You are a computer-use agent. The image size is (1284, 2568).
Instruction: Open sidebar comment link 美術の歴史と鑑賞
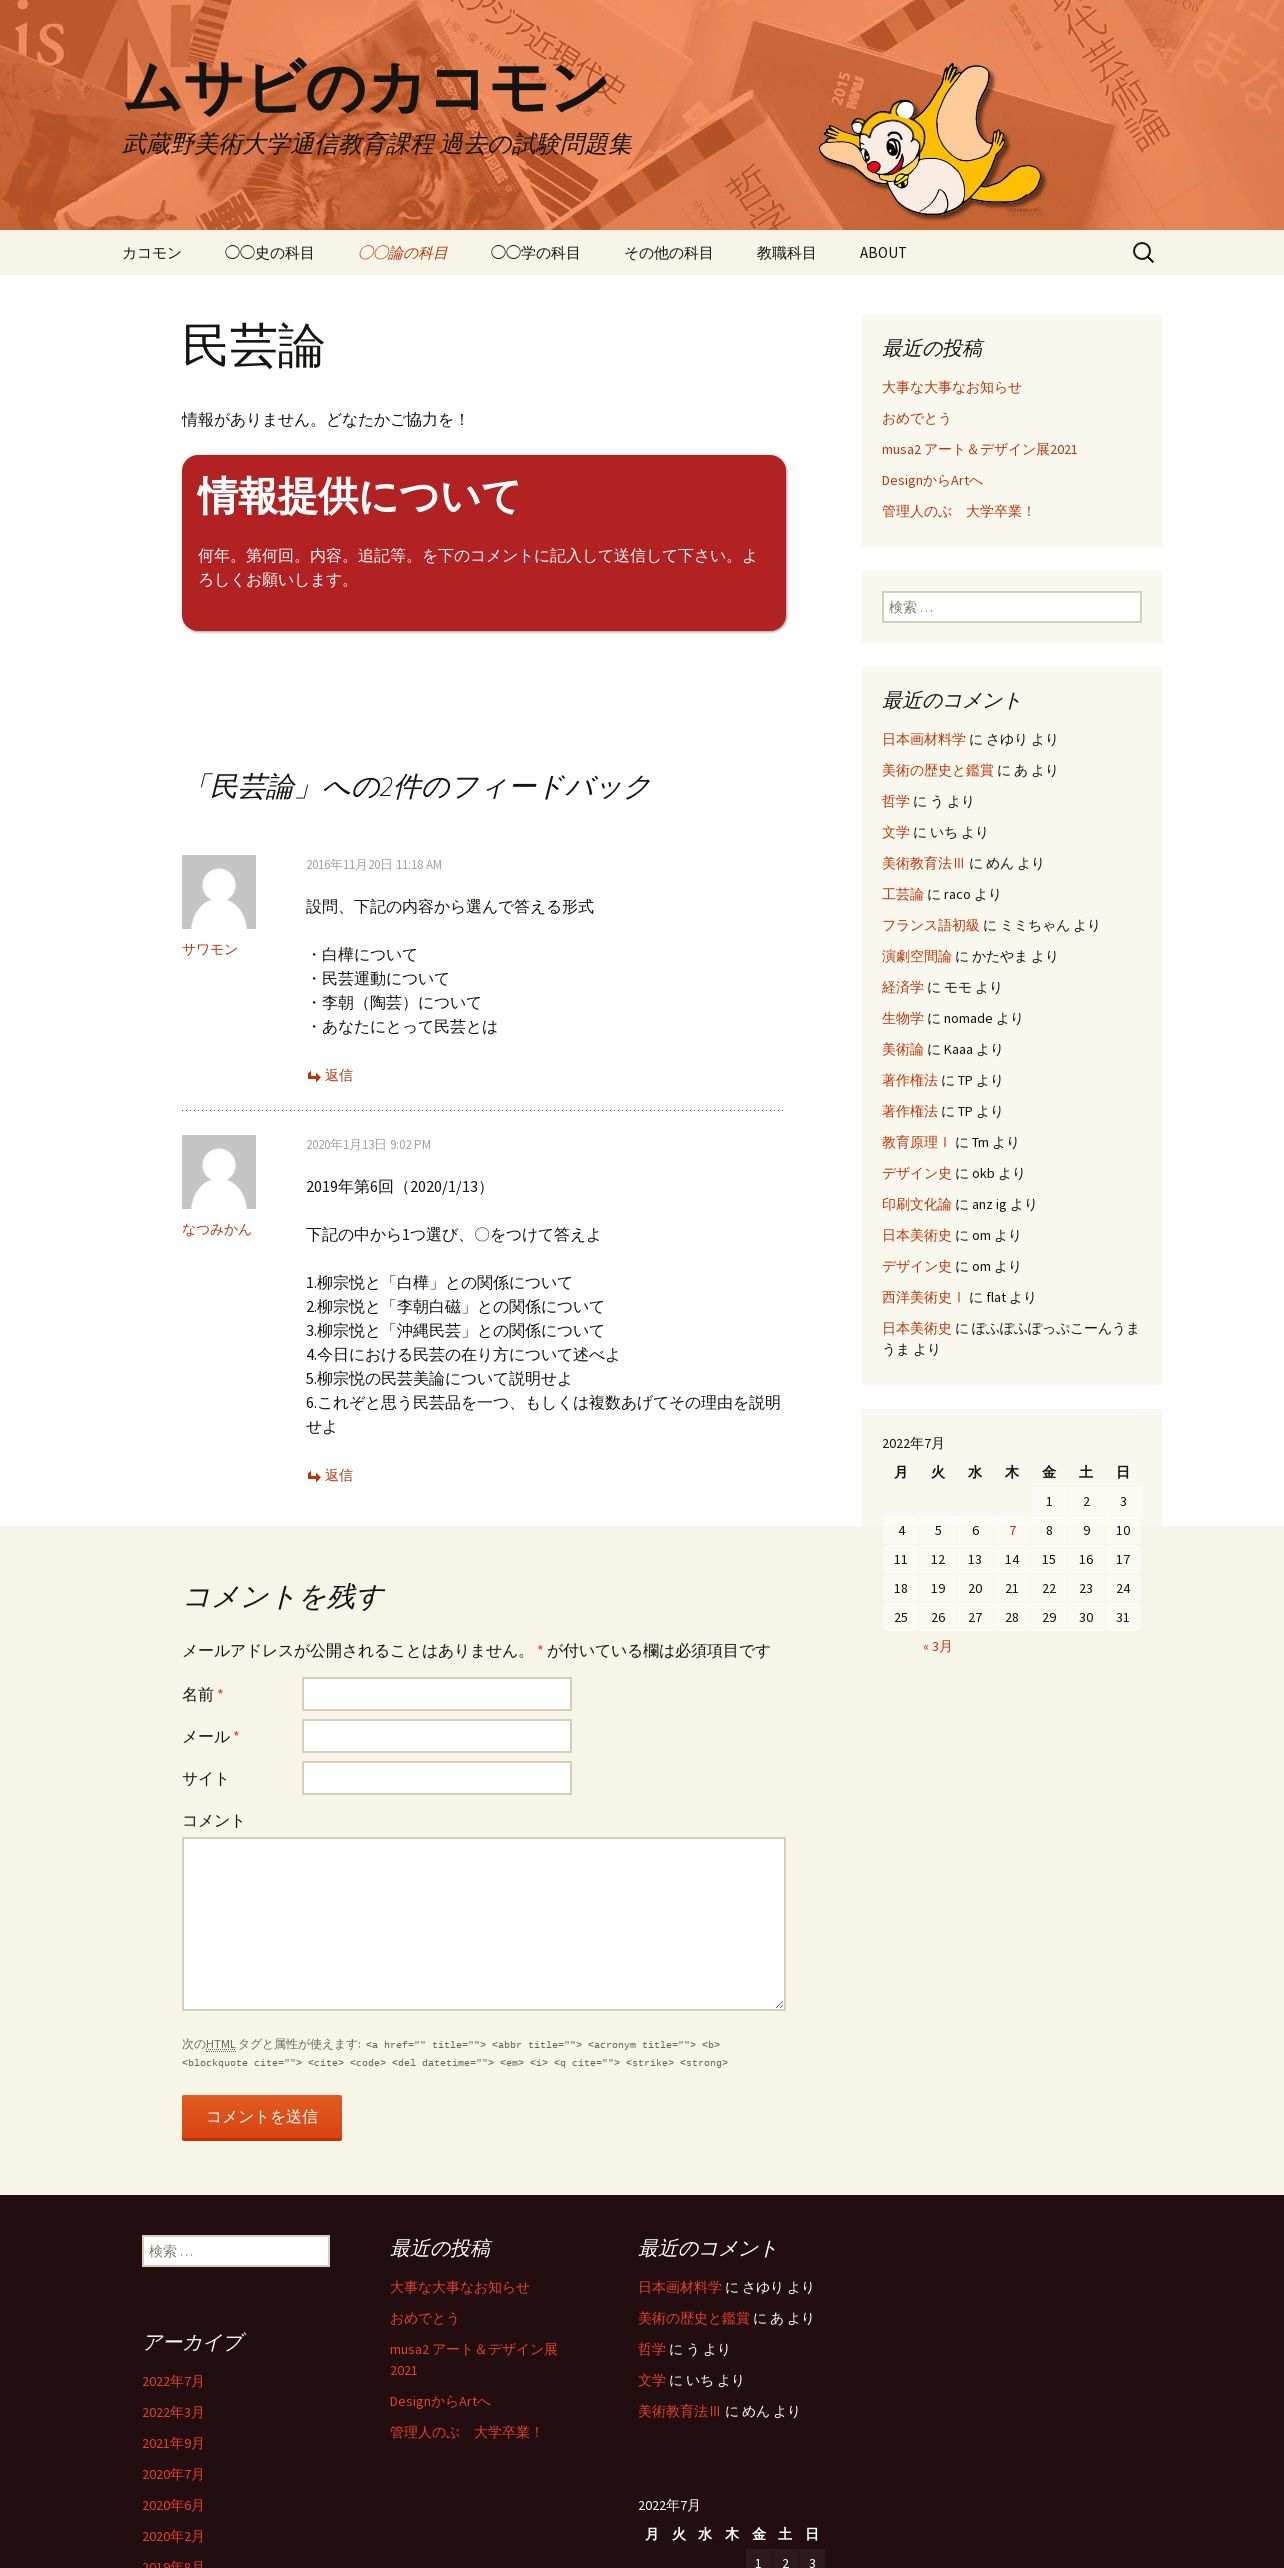click(x=937, y=771)
